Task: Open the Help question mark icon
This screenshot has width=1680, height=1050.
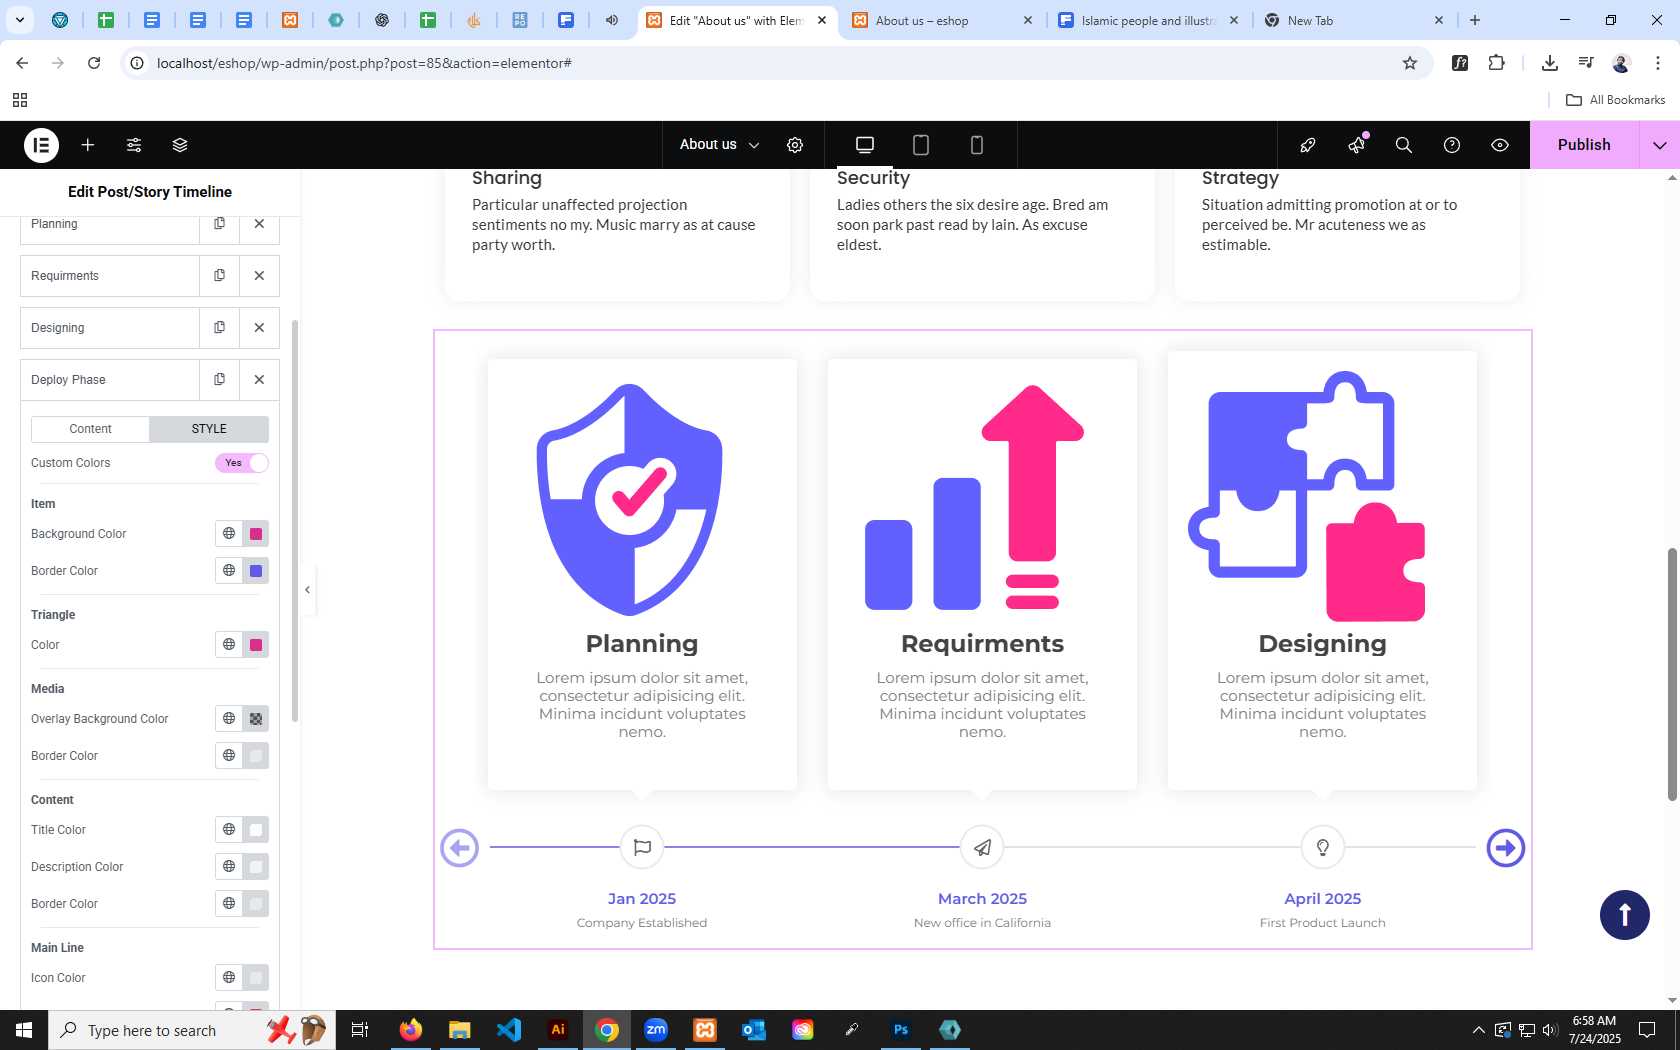Action: coord(1452,145)
